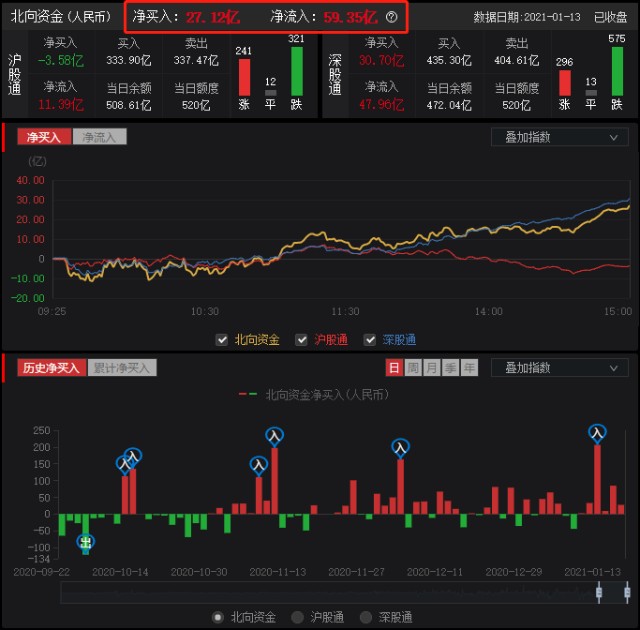Click the total 净买入 value 27.12亿
Viewport: 640px width, 630px height.
213,17
